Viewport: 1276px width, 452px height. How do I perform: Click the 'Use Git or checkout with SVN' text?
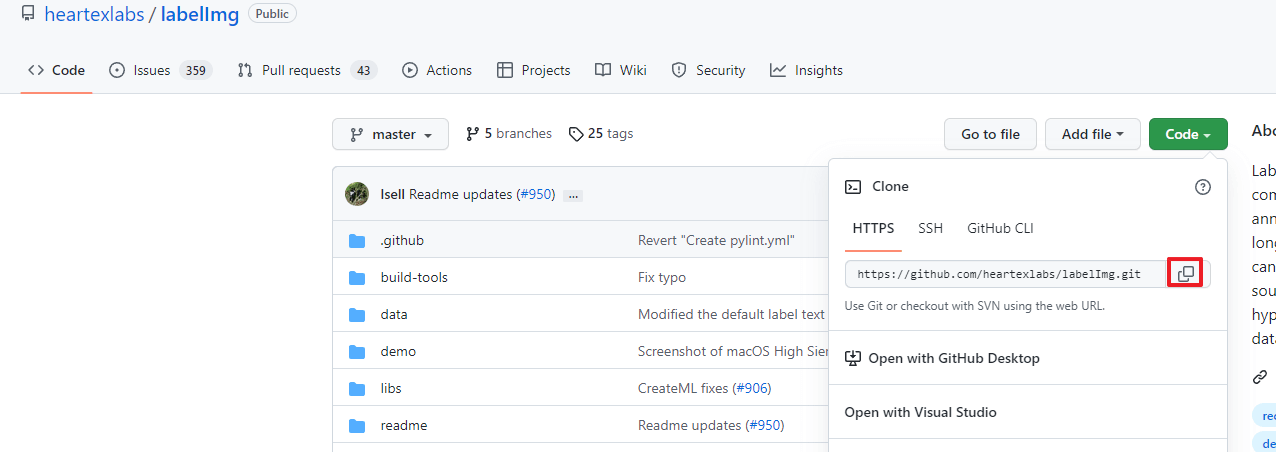point(975,306)
